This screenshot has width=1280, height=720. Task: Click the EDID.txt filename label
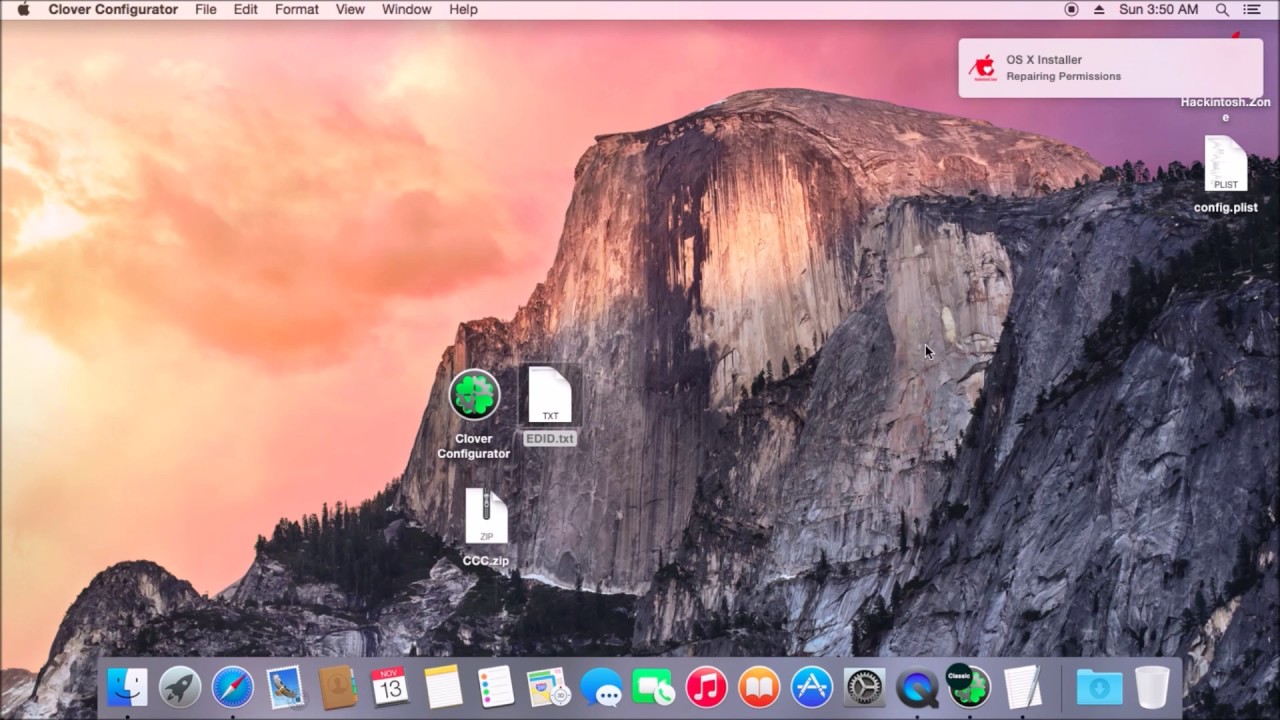pyautogui.click(x=550, y=439)
